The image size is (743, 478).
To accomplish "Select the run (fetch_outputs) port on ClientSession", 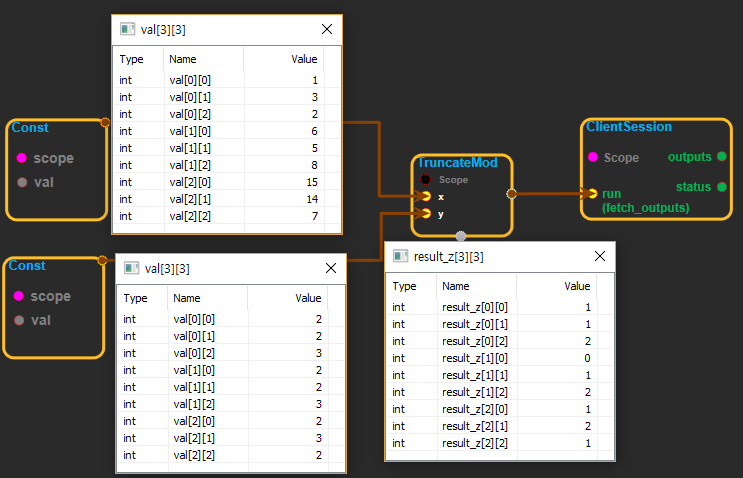I will pos(592,193).
